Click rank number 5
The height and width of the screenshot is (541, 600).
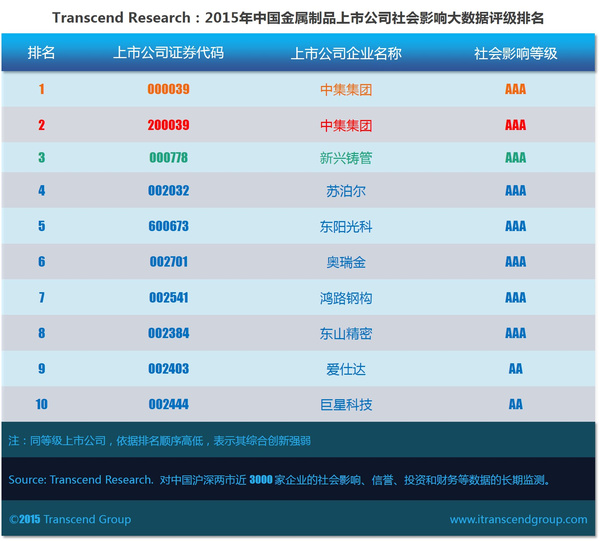point(41,226)
